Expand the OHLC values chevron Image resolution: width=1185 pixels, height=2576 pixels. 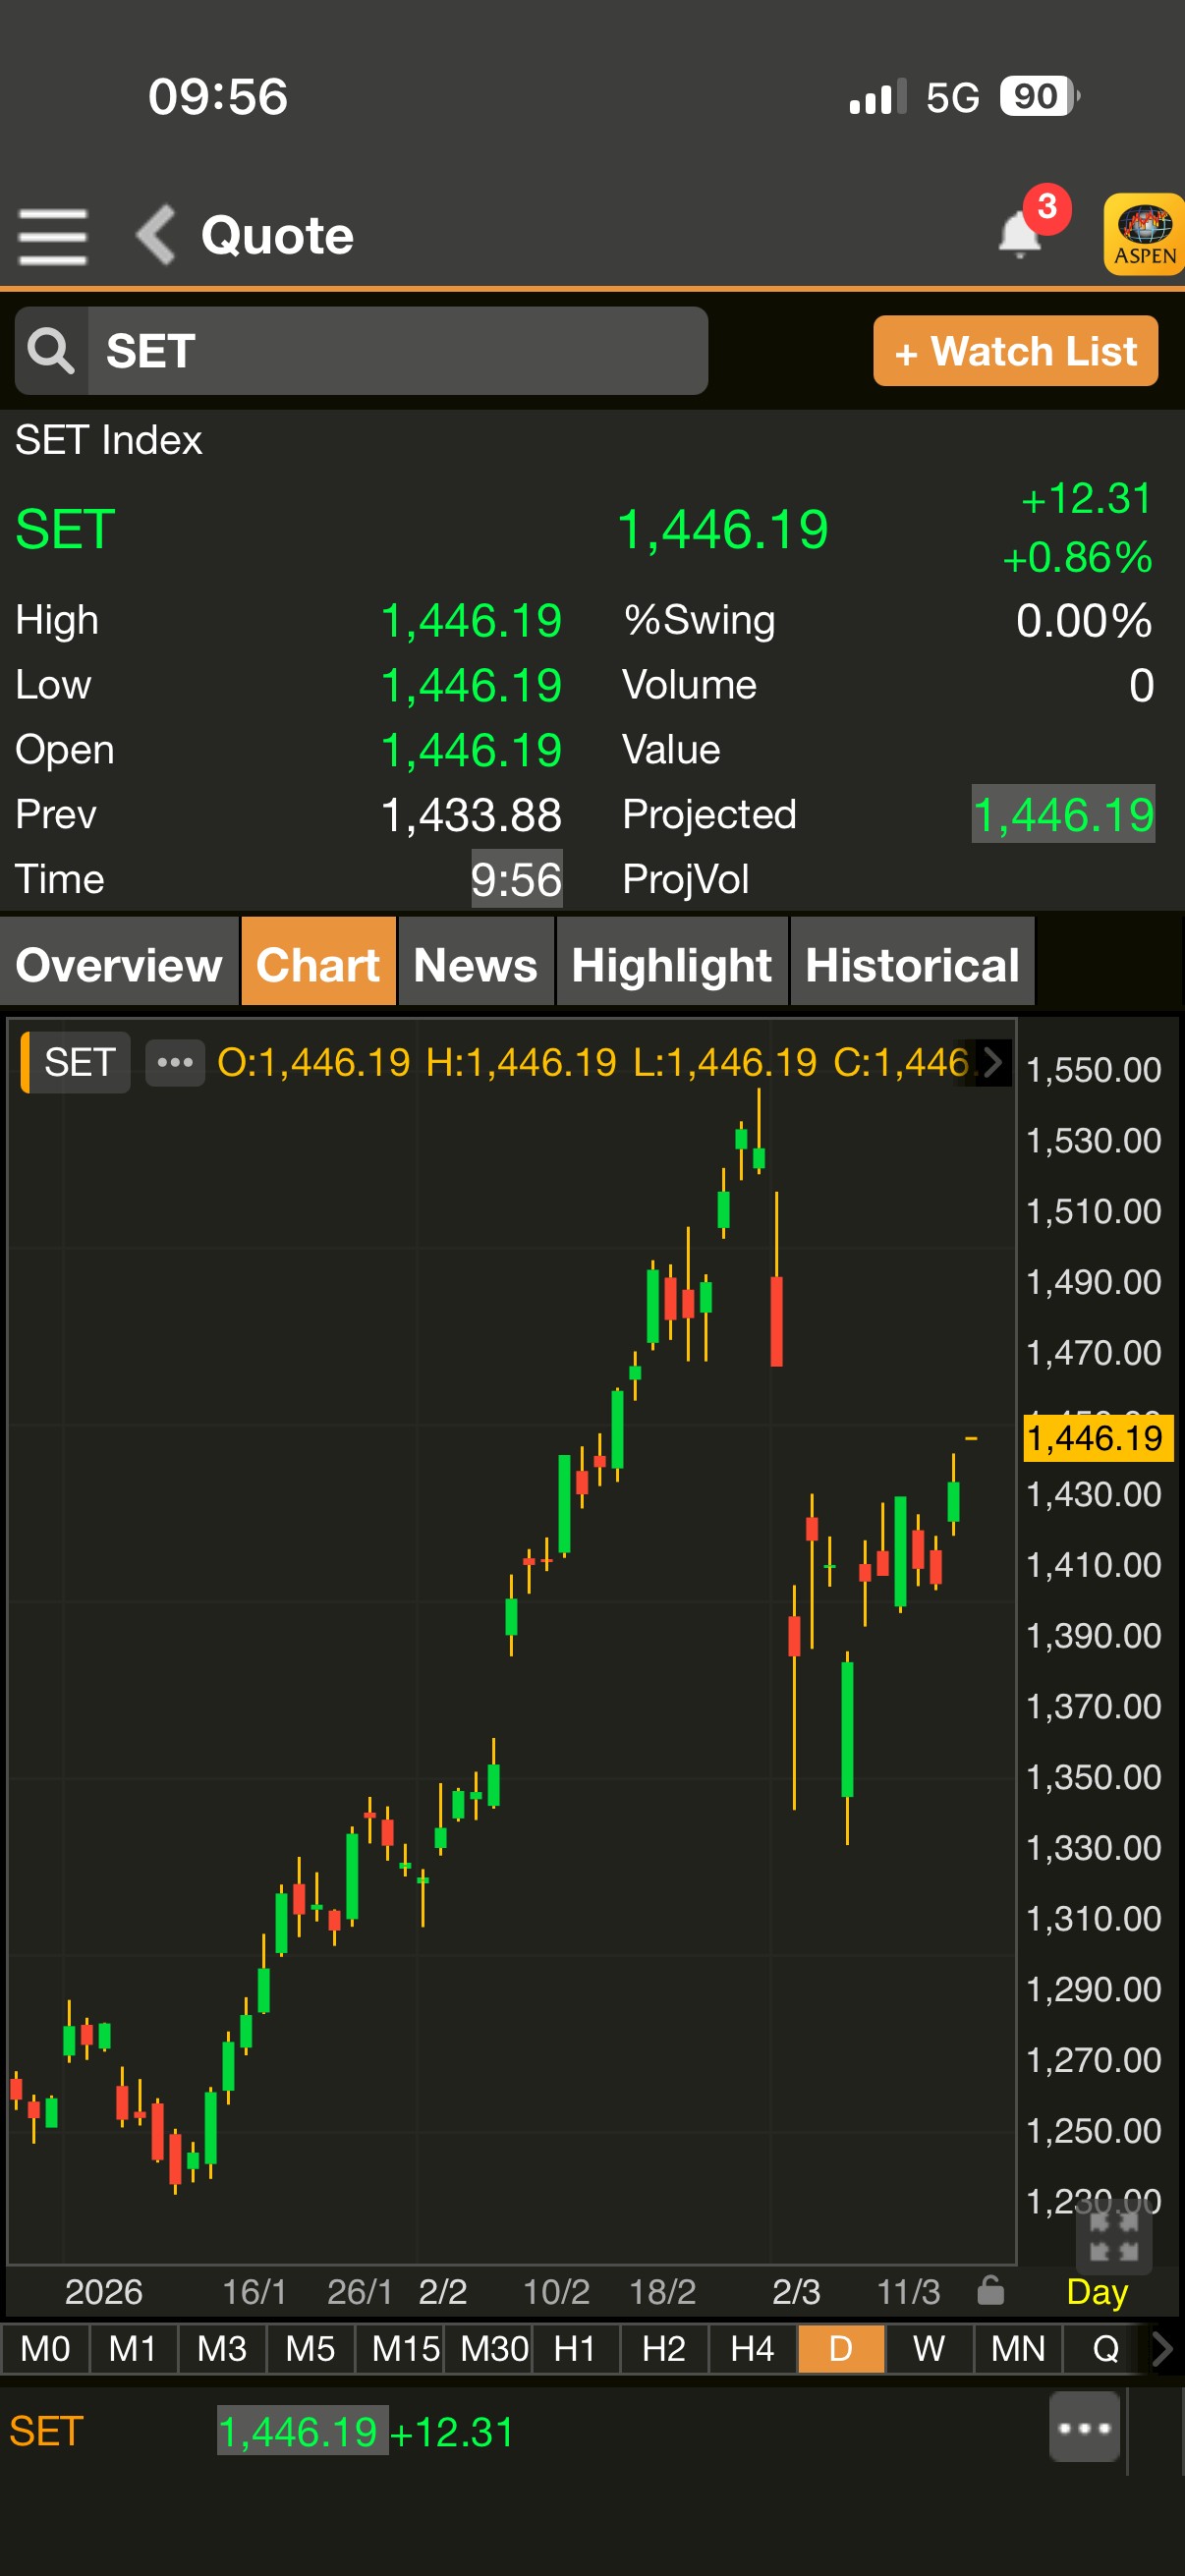click(992, 1062)
